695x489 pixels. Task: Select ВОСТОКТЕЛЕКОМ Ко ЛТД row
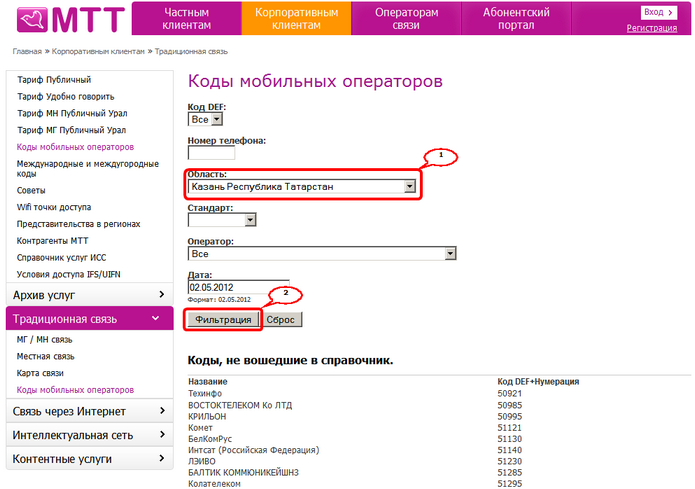(240, 405)
